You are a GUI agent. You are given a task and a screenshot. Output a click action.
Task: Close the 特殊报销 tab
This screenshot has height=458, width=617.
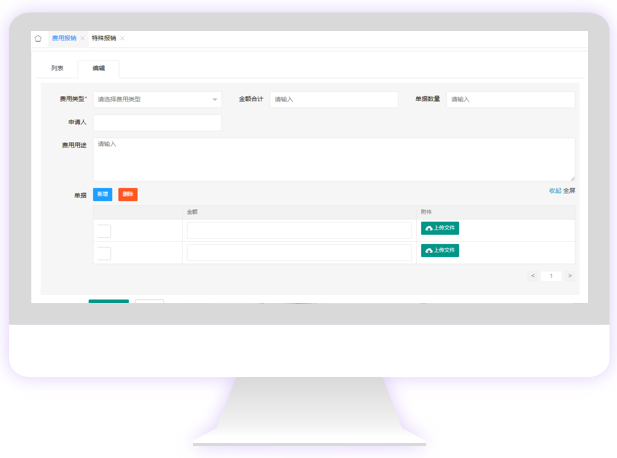[x=122, y=38]
